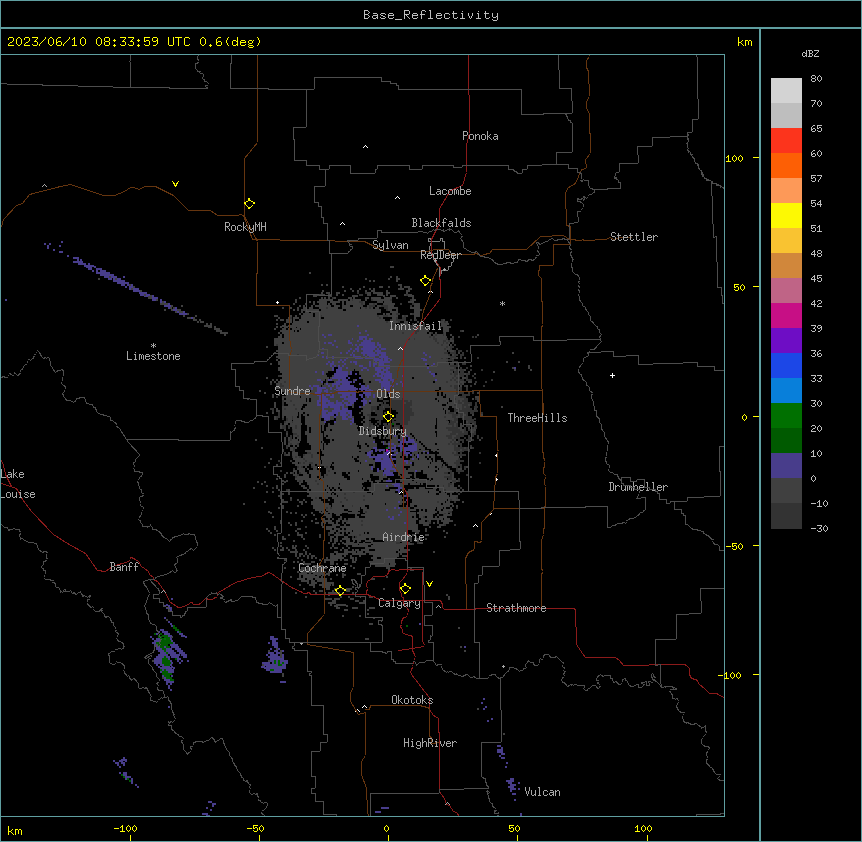862x842 pixels.
Task: Click the Banff label
Action: 124,567
